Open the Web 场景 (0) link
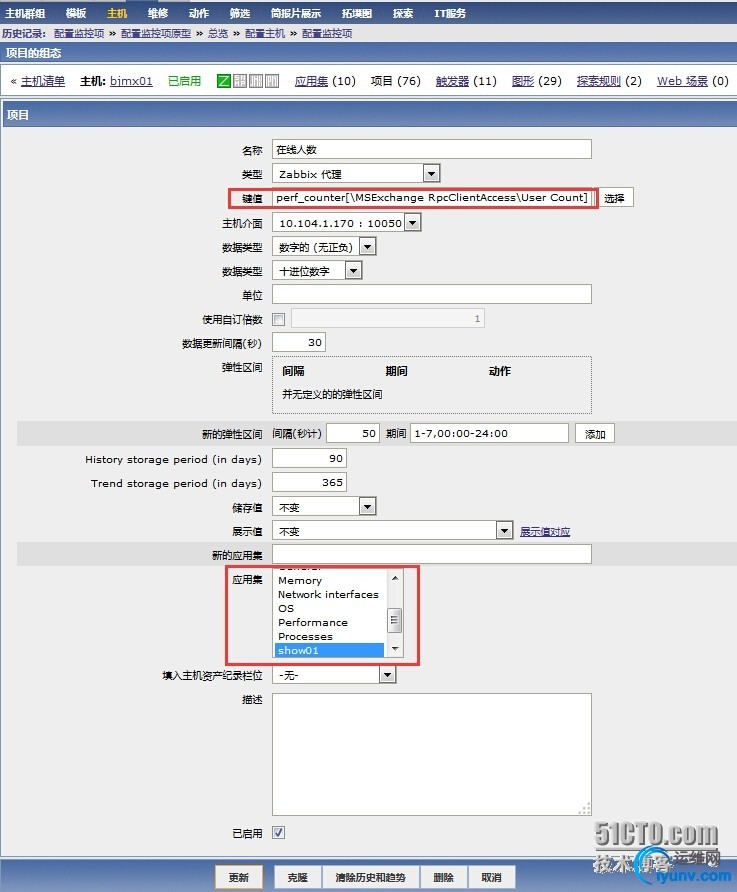Screen dimensions: 737x892 tap(682, 81)
